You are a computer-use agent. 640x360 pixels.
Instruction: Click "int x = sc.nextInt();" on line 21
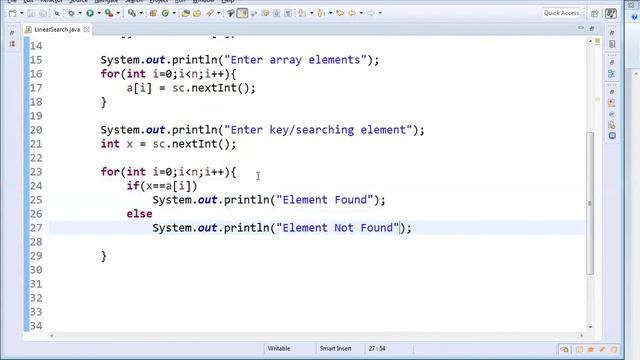[x=168, y=144]
